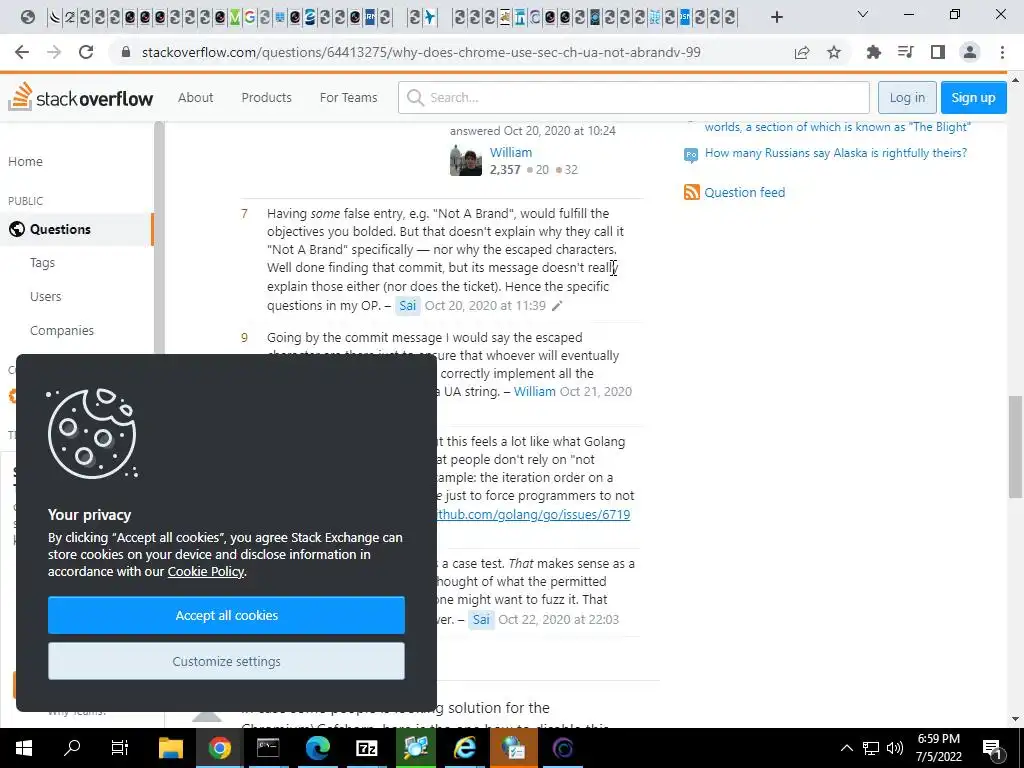
Task: Open Companies in the sidebar
Action: [62, 330]
